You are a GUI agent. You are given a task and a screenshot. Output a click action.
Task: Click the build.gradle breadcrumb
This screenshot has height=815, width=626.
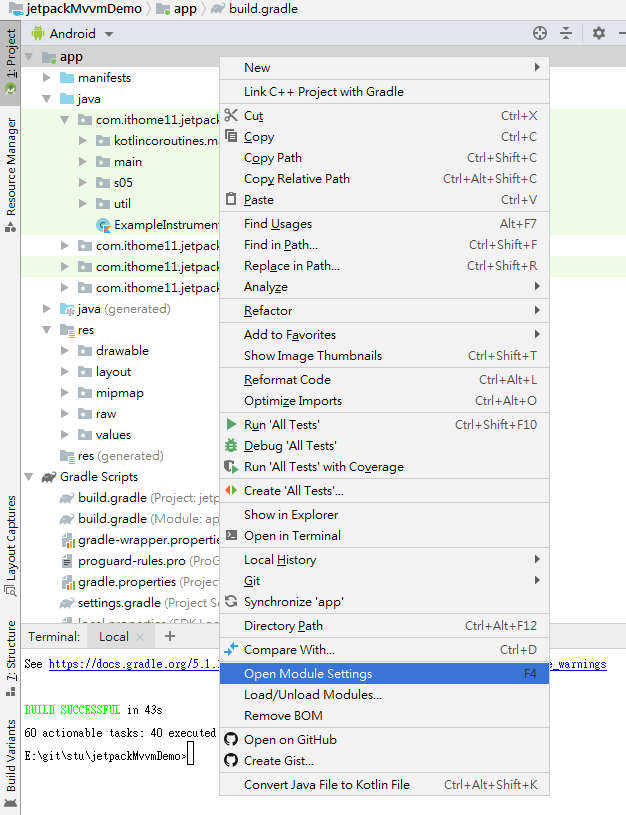tap(255, 9)
